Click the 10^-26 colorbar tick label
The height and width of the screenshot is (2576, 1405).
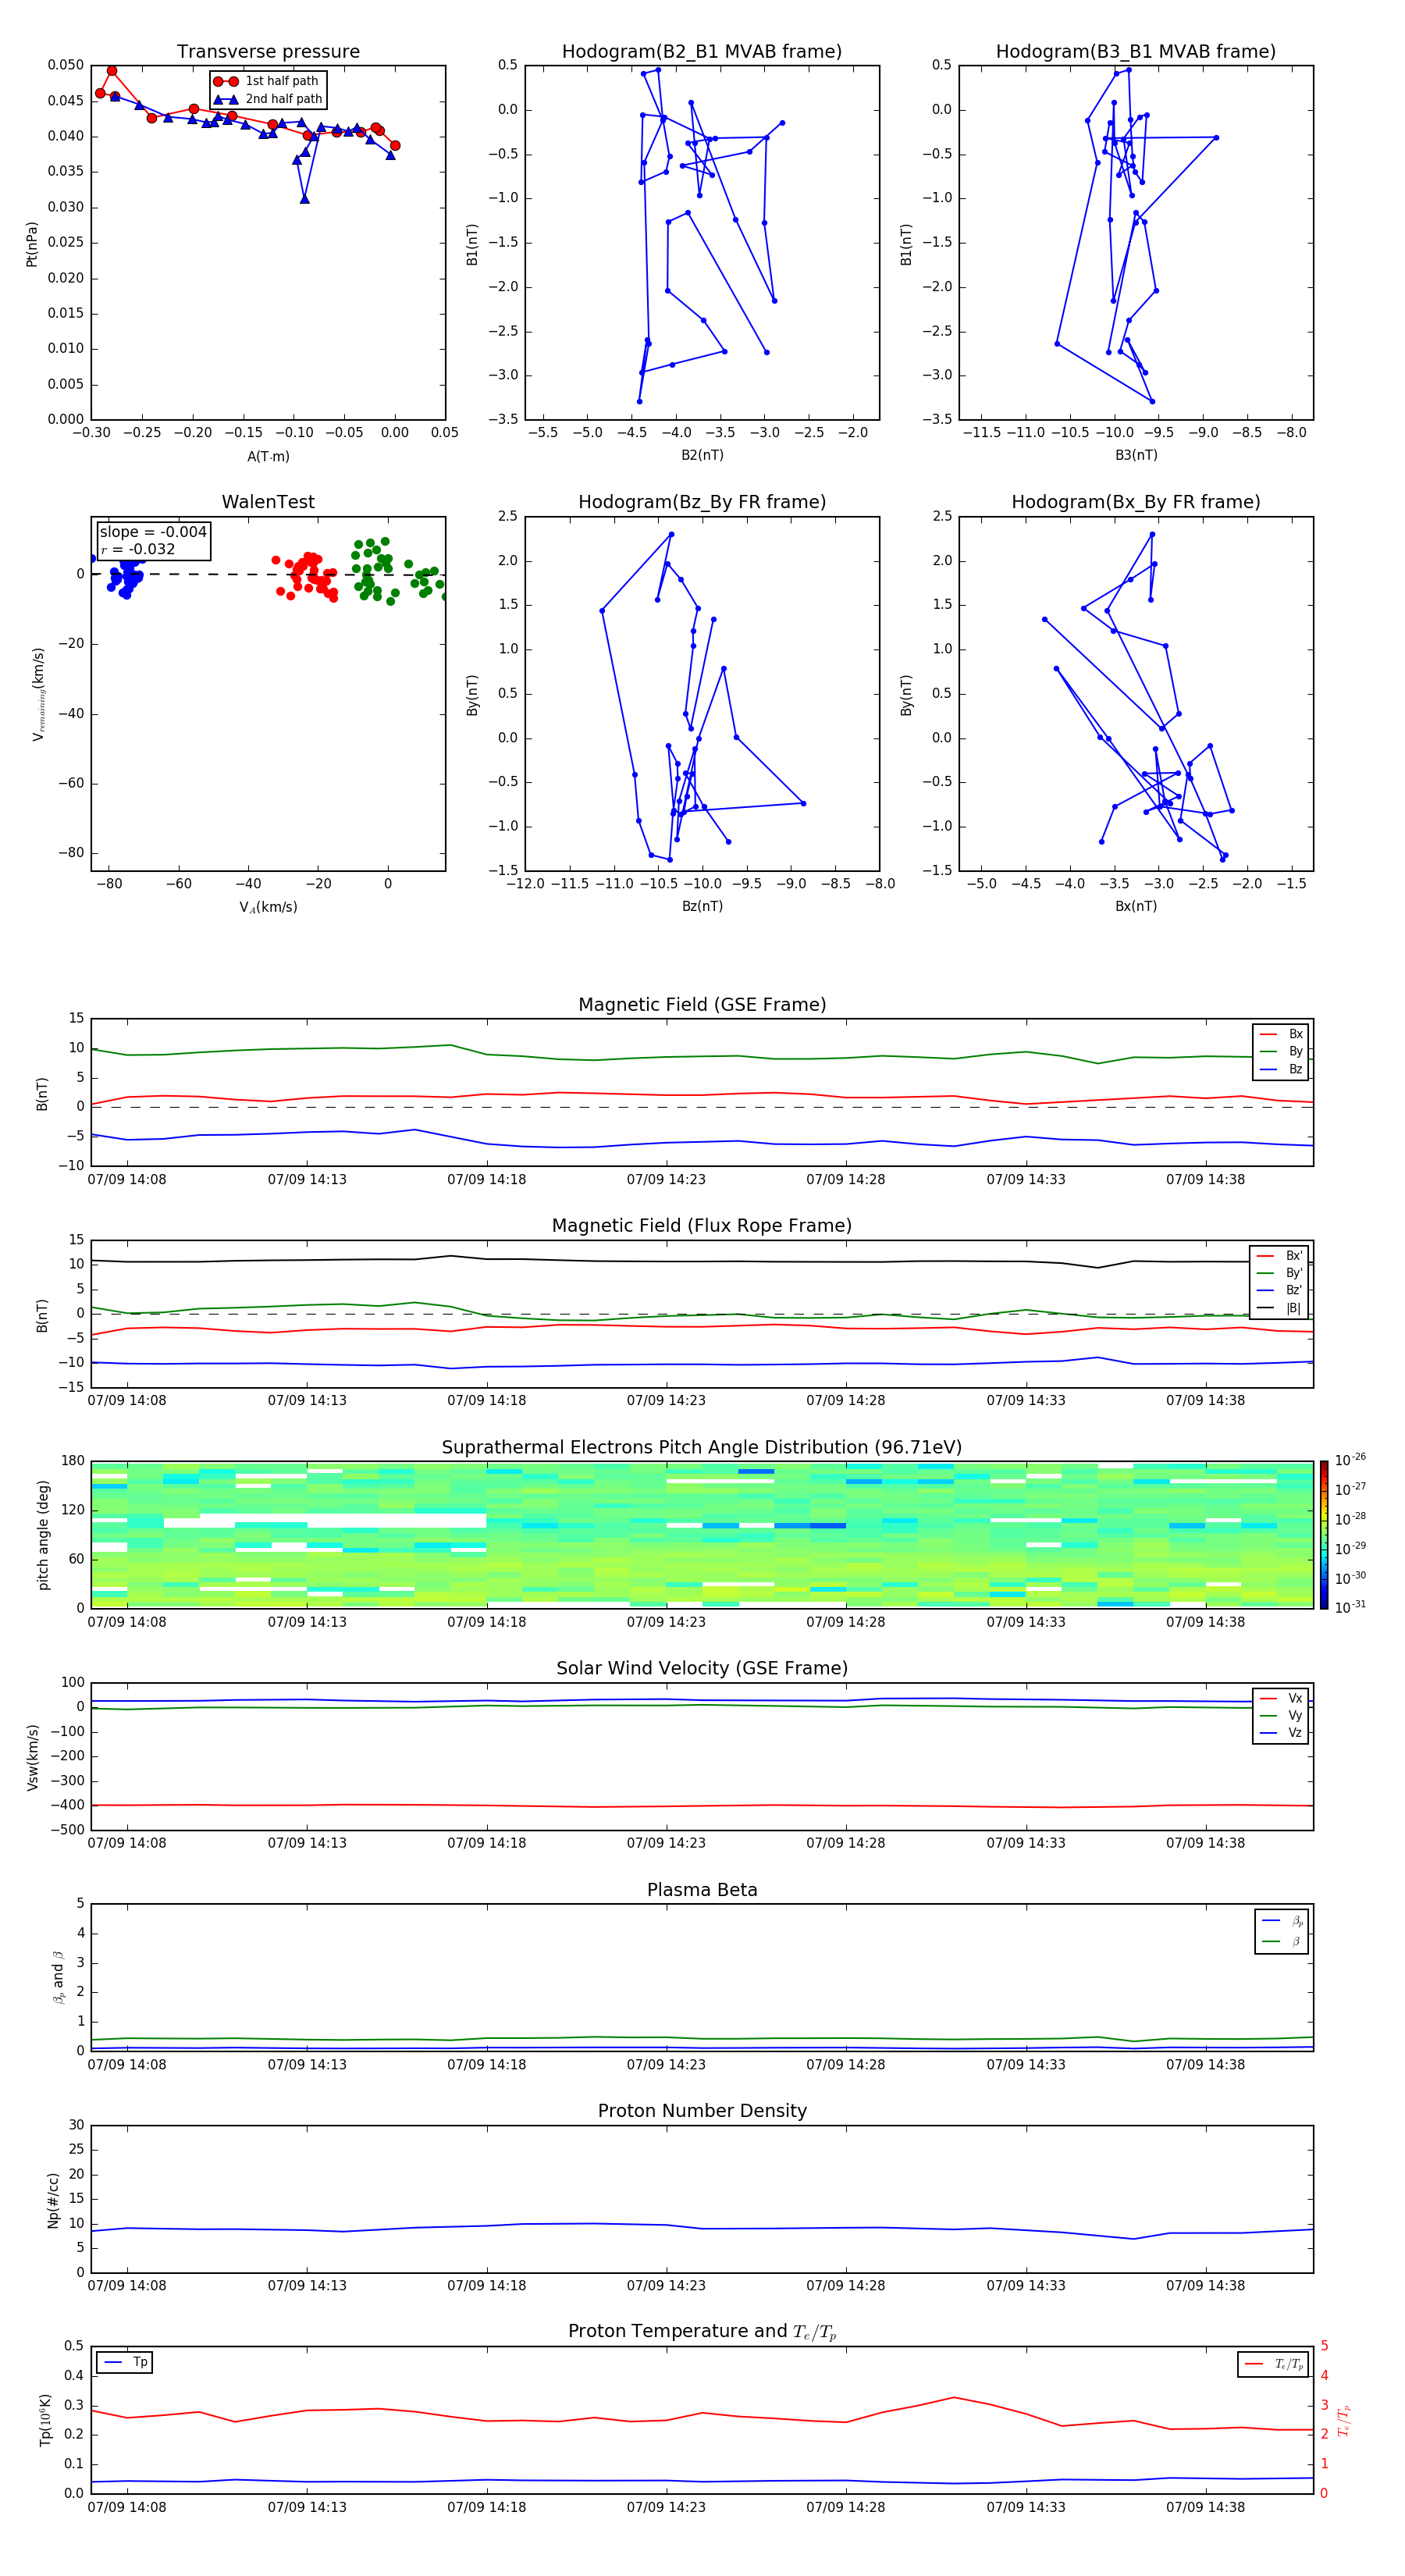click(x=1350, y=1460)
